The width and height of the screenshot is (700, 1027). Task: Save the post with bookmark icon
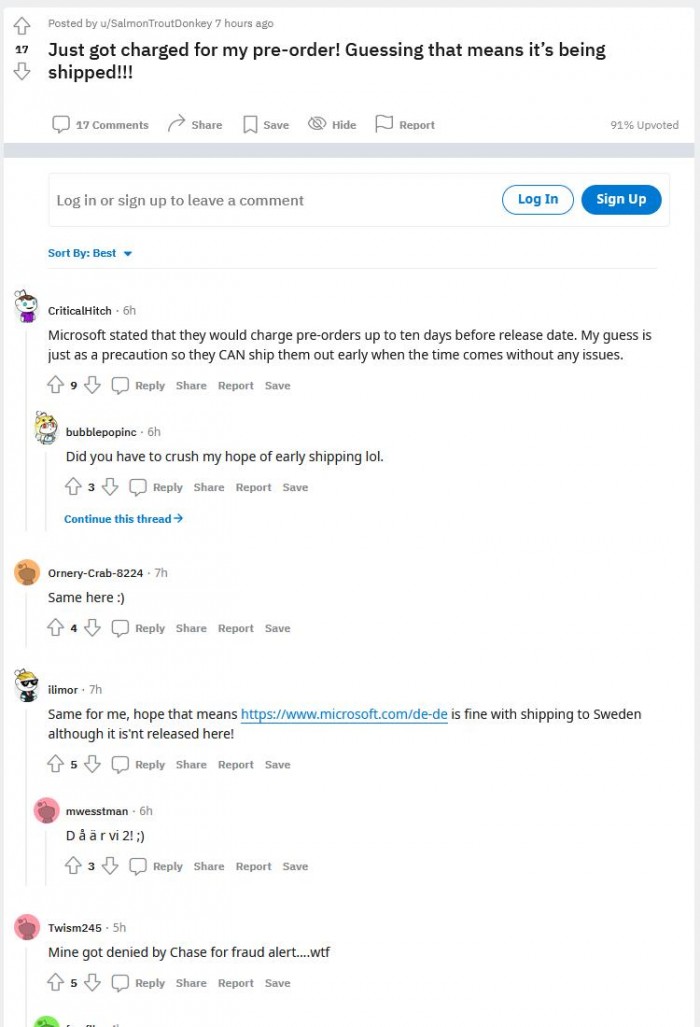click(265, 125)
